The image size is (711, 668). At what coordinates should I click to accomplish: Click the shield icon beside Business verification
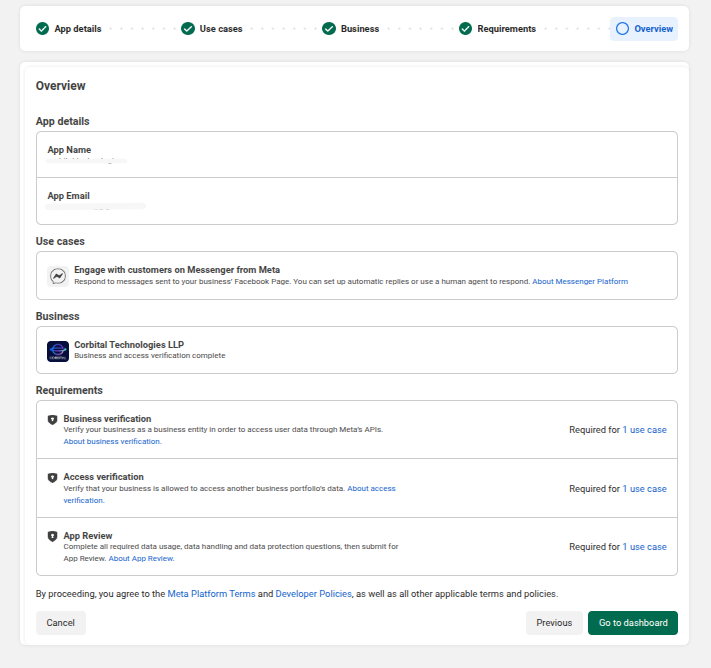point(53,419)
